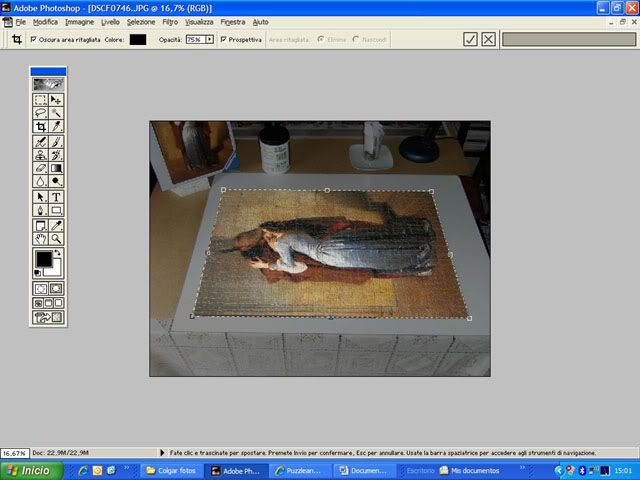Image resolution: width=640 pixels, height=480 pixels.
Task: Open the Visualizza menu
Action: [x=199, y=22]
